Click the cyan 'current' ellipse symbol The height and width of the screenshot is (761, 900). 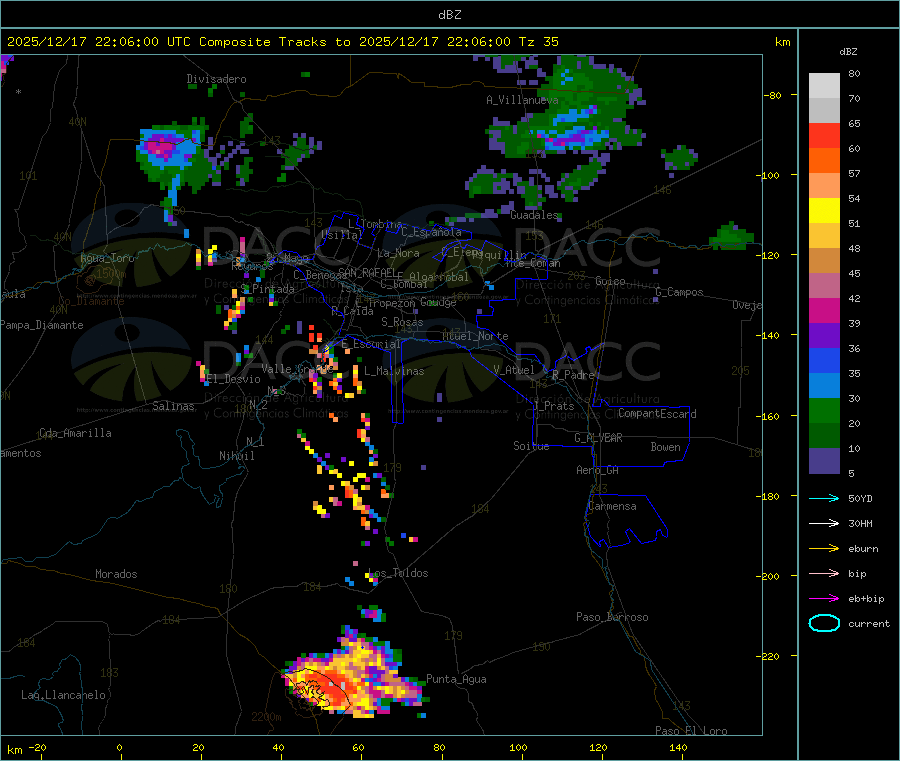coord(824,623)
